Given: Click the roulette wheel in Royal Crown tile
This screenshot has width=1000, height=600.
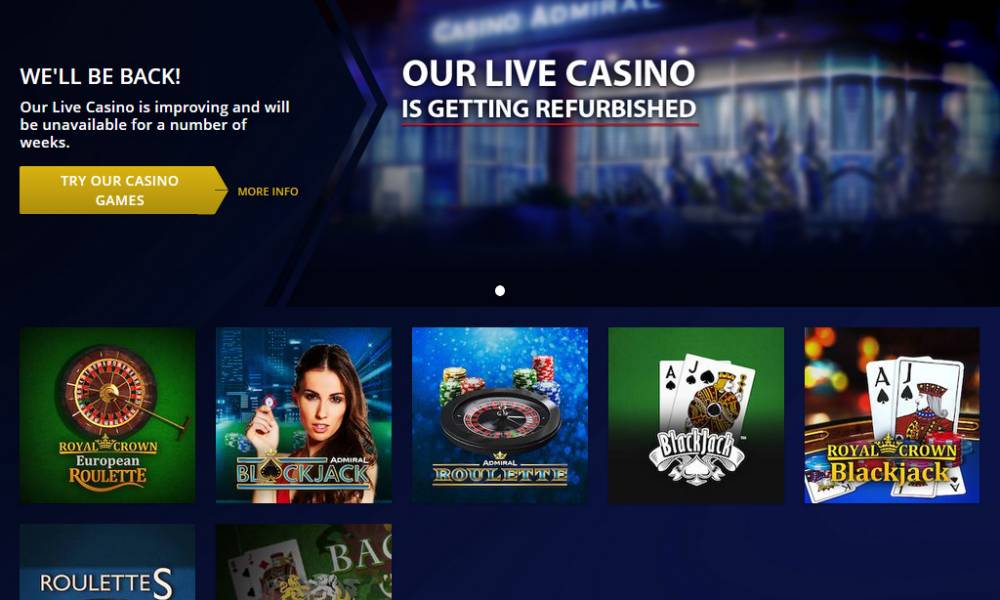Looking at the screenshot, I should pyautogui.click(x=107, y=390).
